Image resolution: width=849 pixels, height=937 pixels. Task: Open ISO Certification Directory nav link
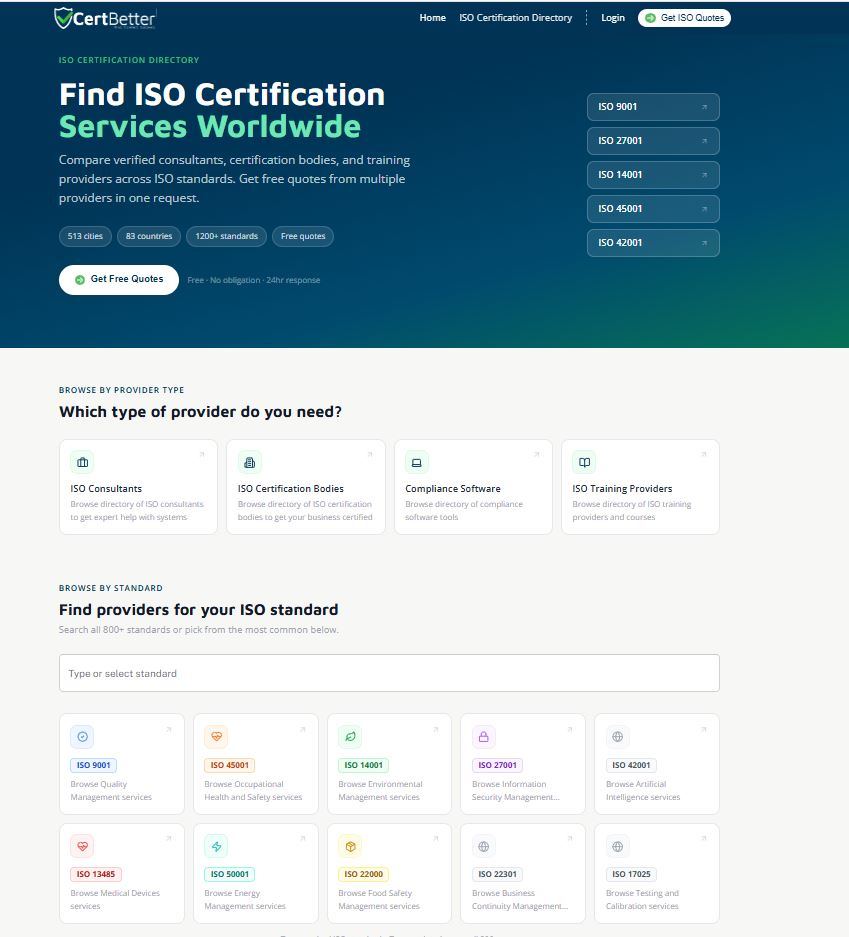[516, 18]
